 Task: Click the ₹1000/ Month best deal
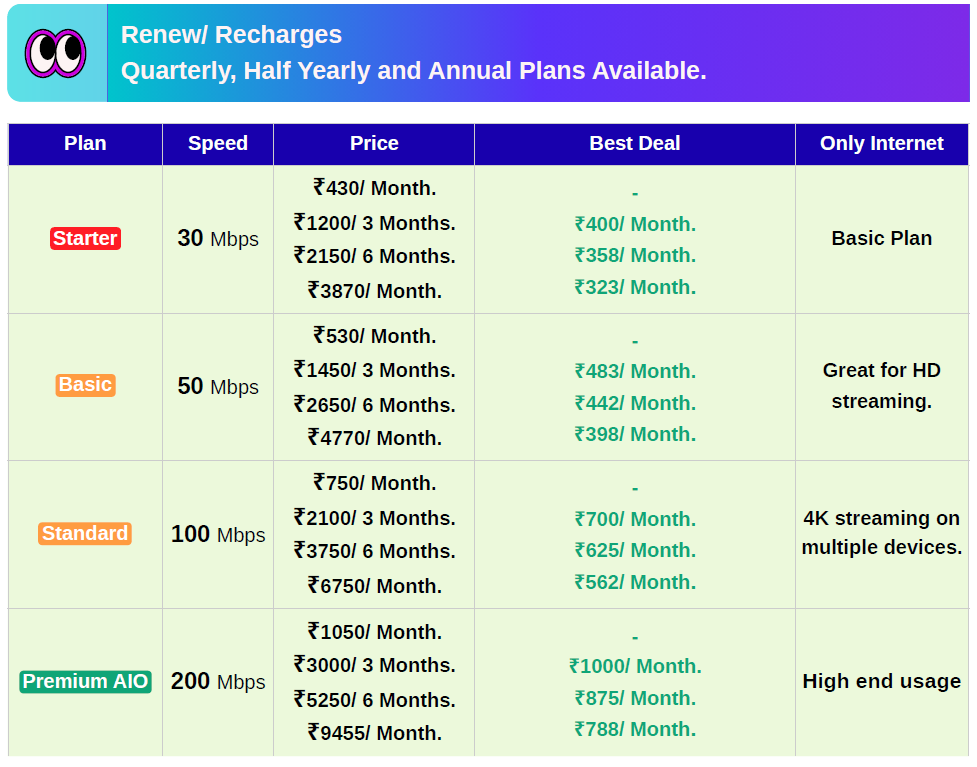[x=635, y=666]
